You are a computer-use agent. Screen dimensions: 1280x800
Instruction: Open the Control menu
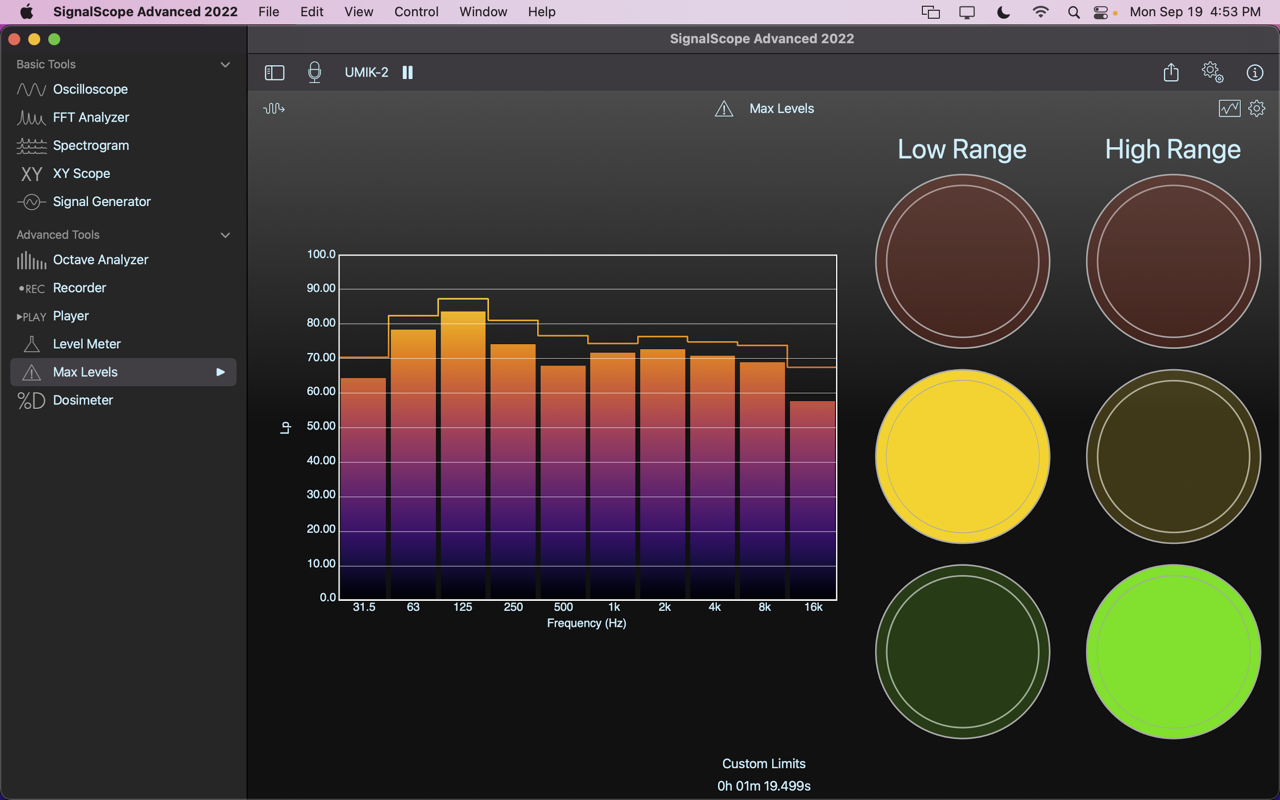[x=416, y=12]
